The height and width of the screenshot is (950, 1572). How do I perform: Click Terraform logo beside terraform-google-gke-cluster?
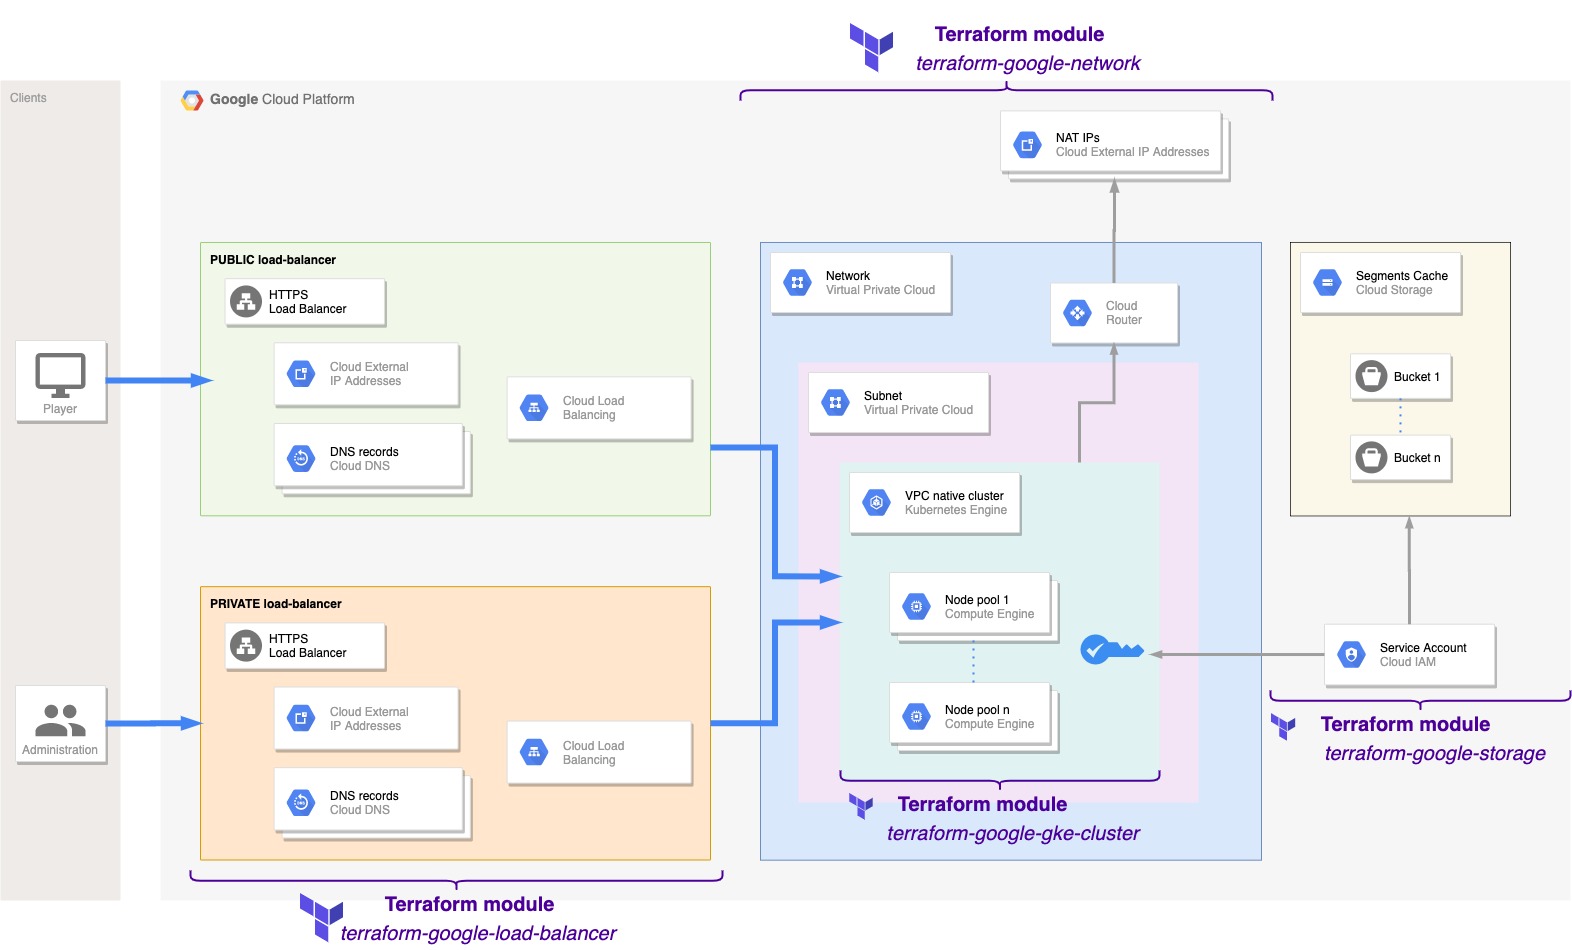coord(861,806)
